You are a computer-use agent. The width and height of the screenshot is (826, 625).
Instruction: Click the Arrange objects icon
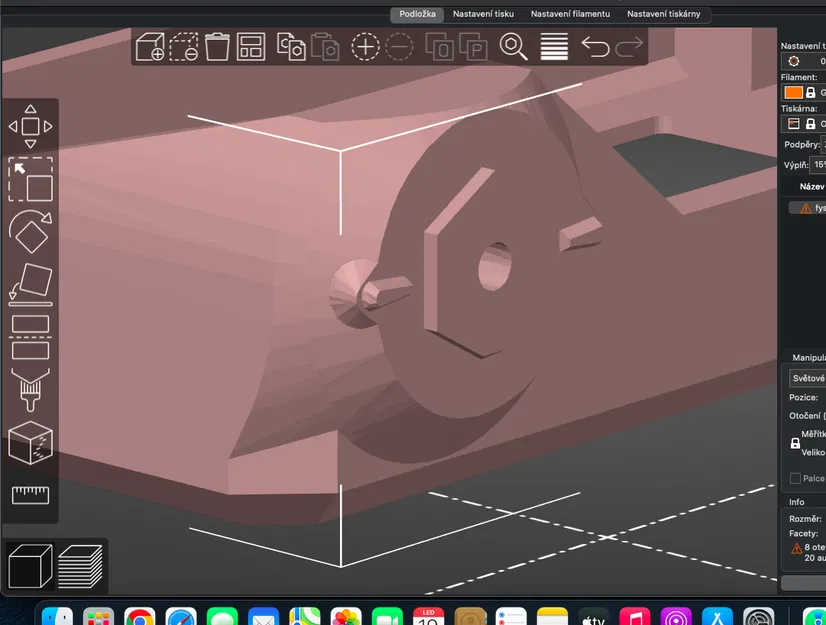251,47
